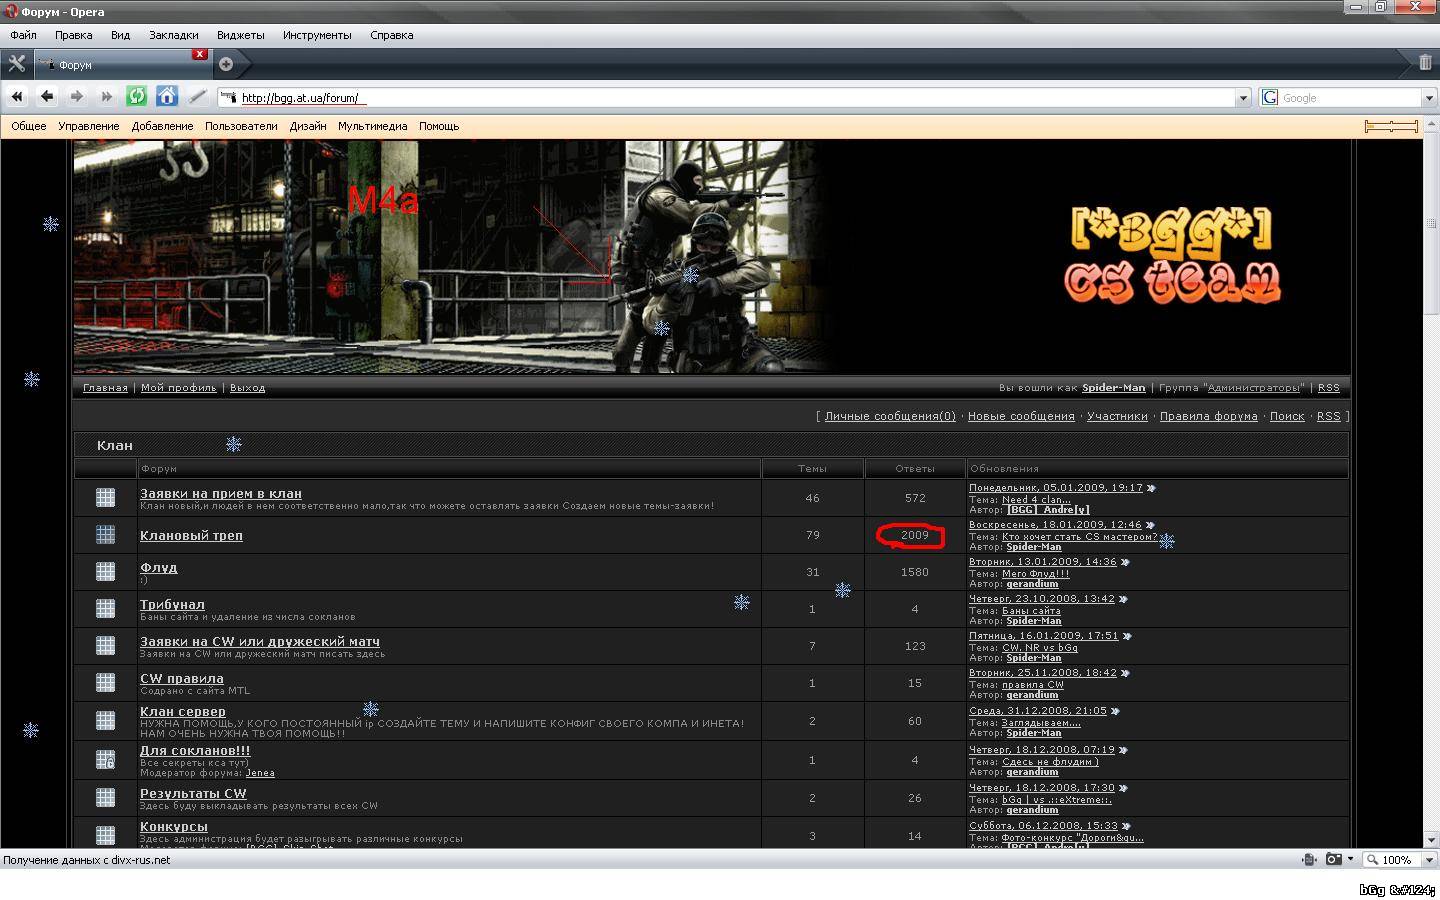The image size is (1440, 900).
Task: Click the Google search engine icon
Action: (1270, 97)
